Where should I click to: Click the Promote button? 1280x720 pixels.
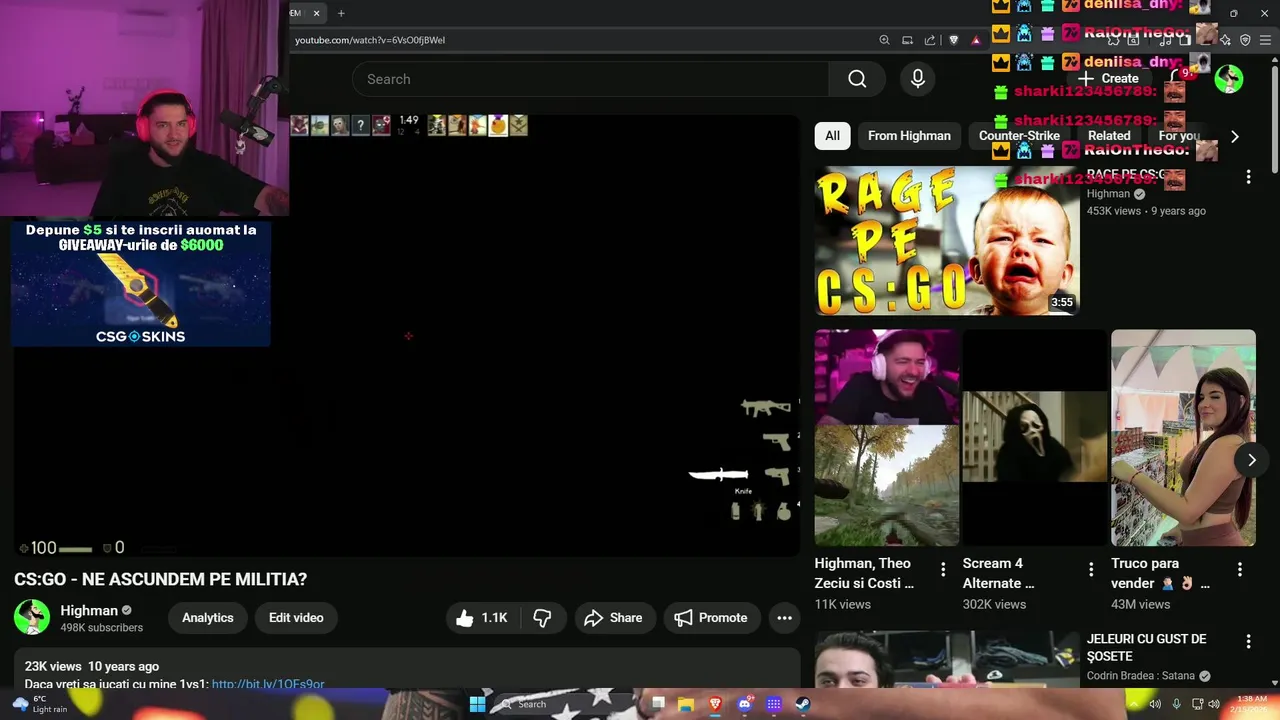tap(711, 618)
